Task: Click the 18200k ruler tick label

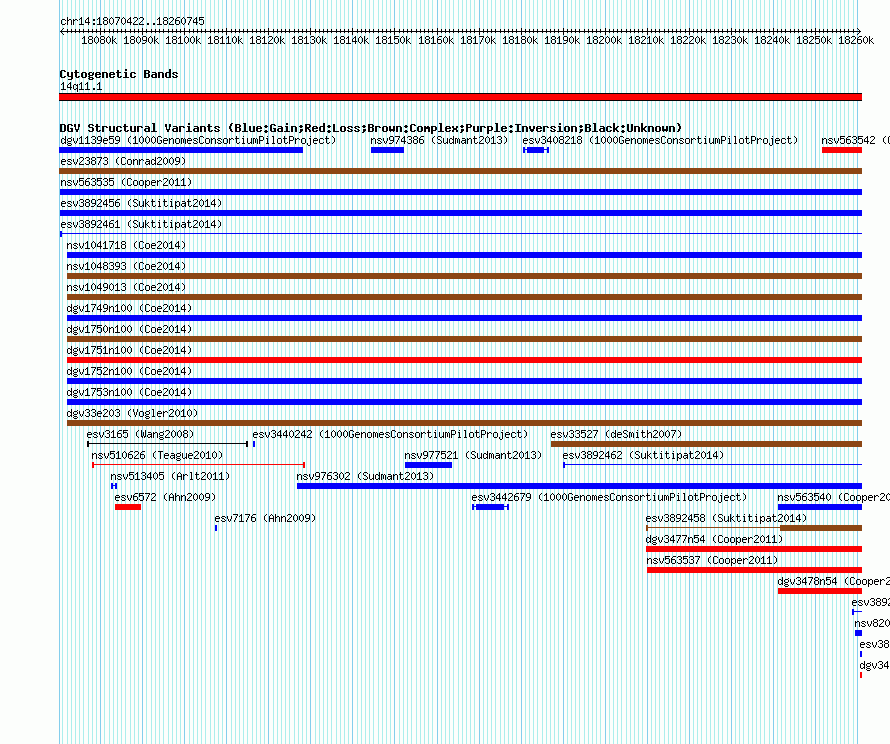Action: tap(604, 40)
